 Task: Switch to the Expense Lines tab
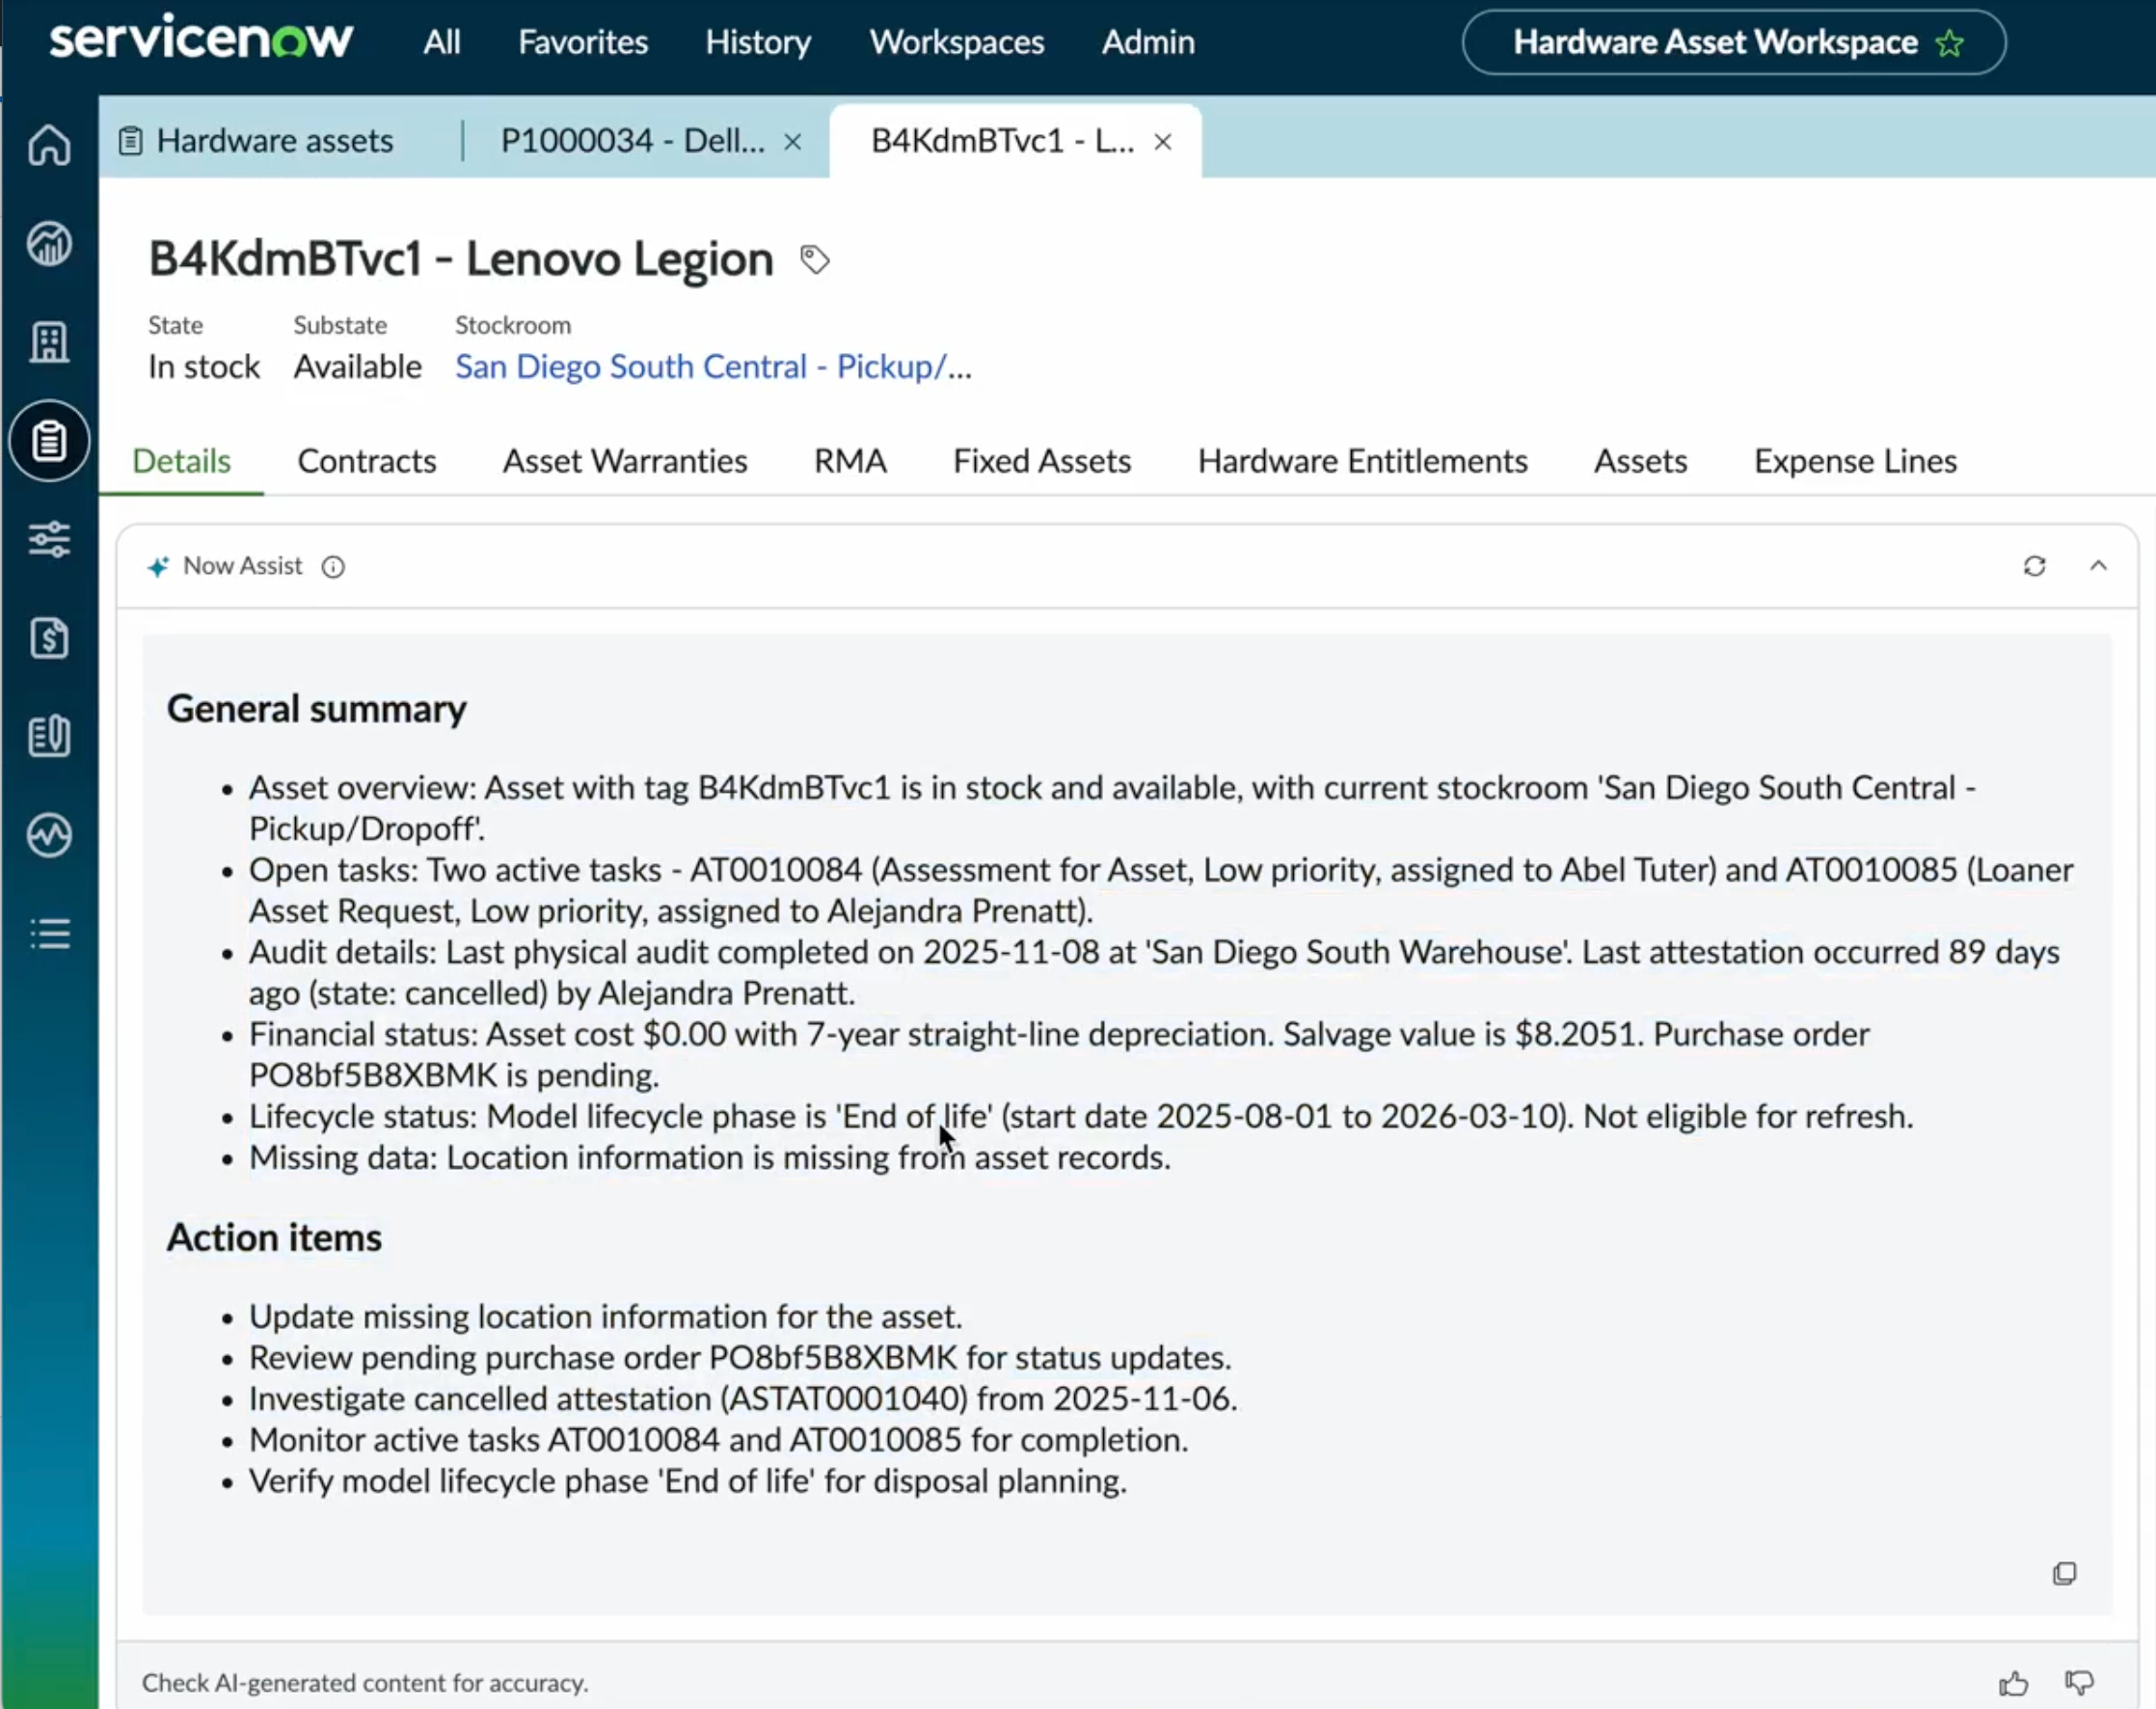pyautogui.click(x=1855, y=461)
